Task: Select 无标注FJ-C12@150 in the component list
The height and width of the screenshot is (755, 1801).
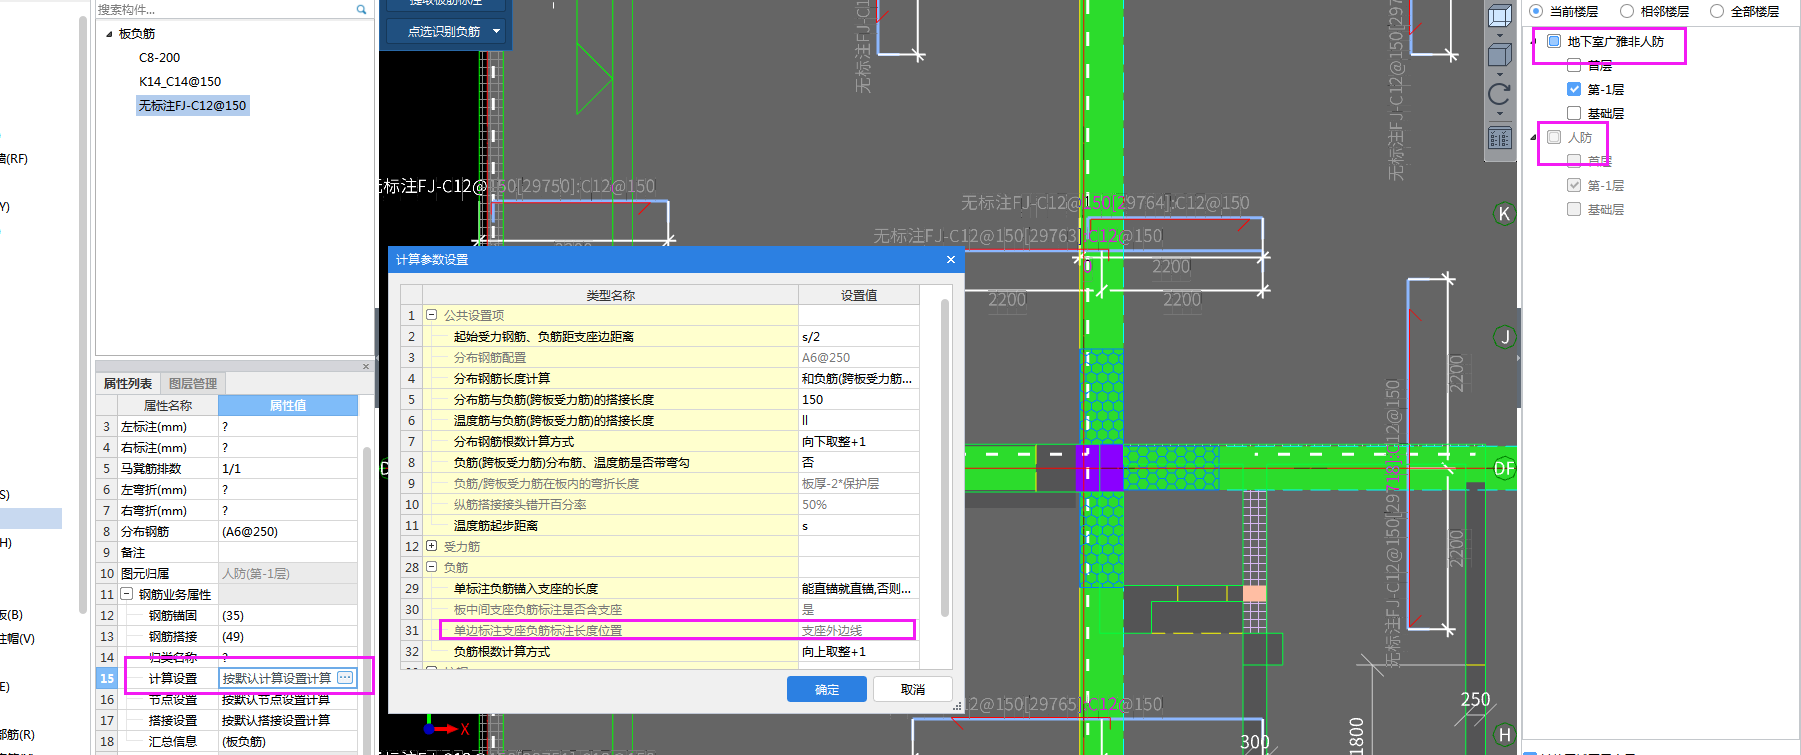Action: 192,106
